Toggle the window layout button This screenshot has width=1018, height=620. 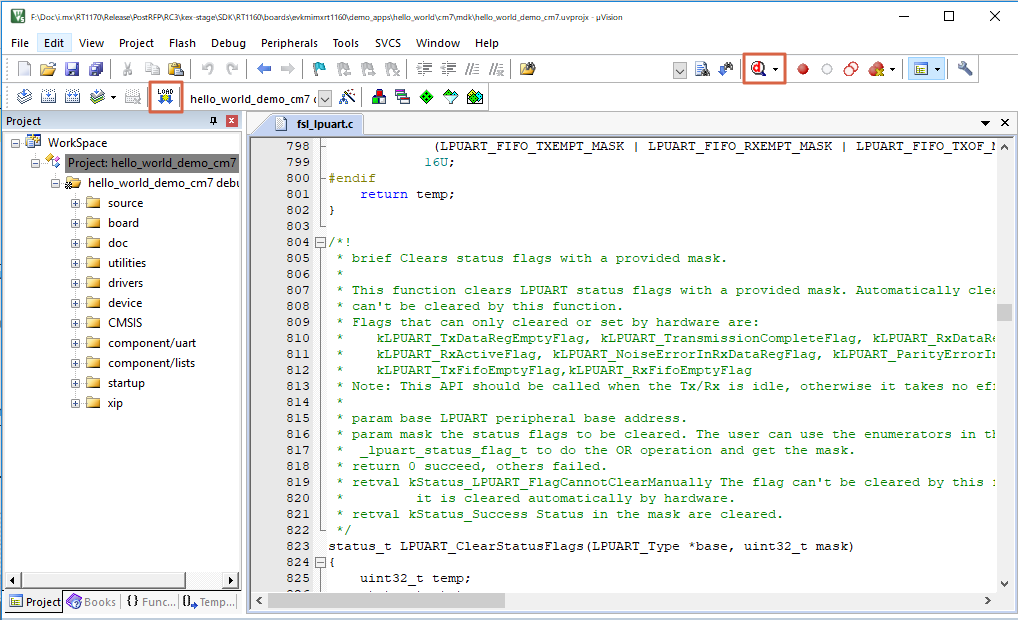pos(921,69)
